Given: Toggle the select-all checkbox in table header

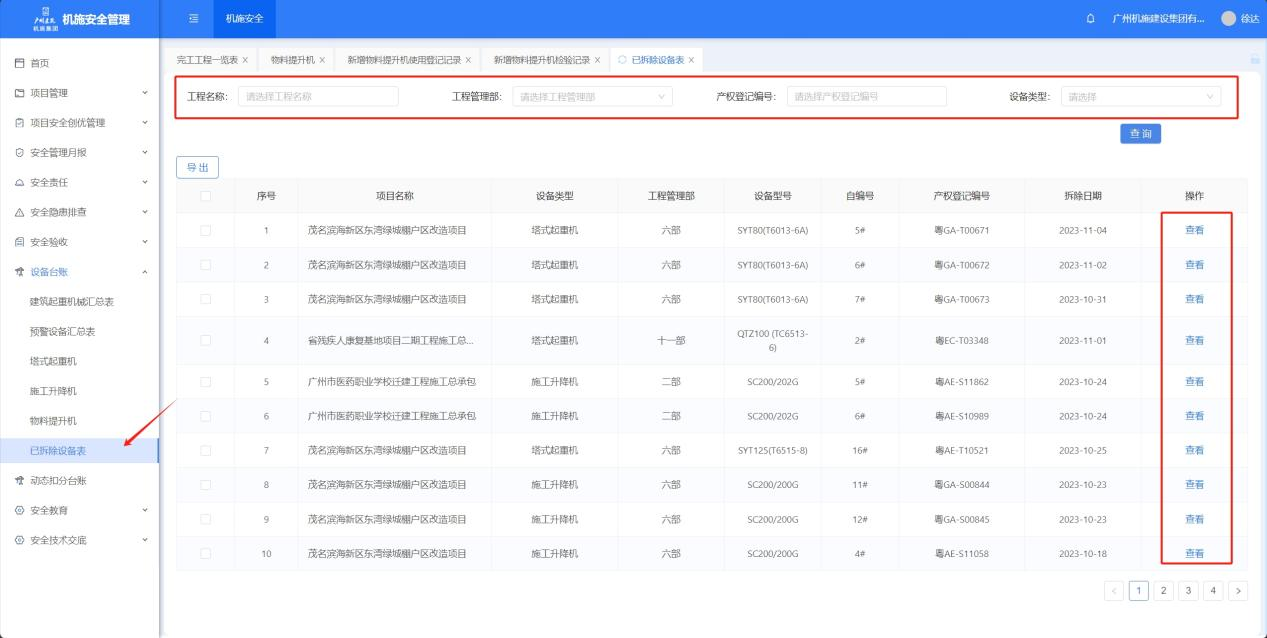Looking at the screenshot, I should 206,196.
